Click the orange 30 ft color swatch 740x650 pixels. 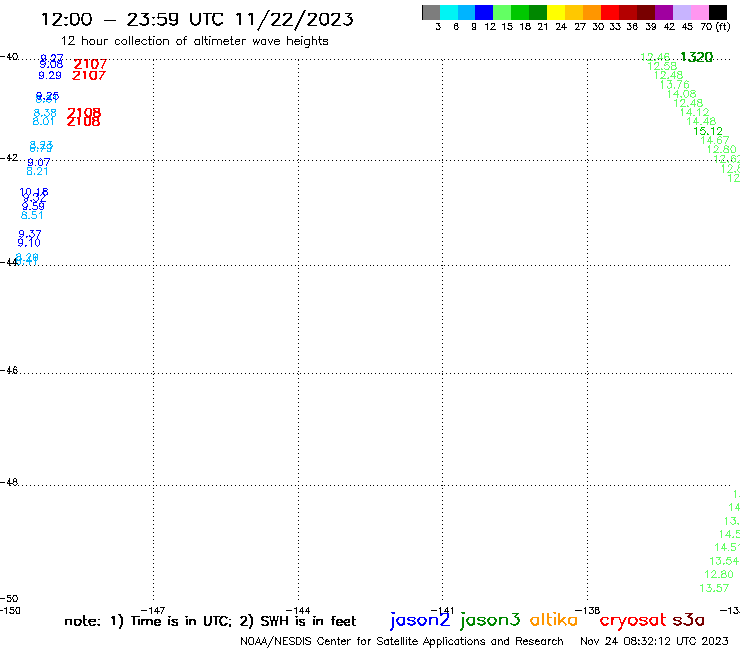click(x=592, y=12)
